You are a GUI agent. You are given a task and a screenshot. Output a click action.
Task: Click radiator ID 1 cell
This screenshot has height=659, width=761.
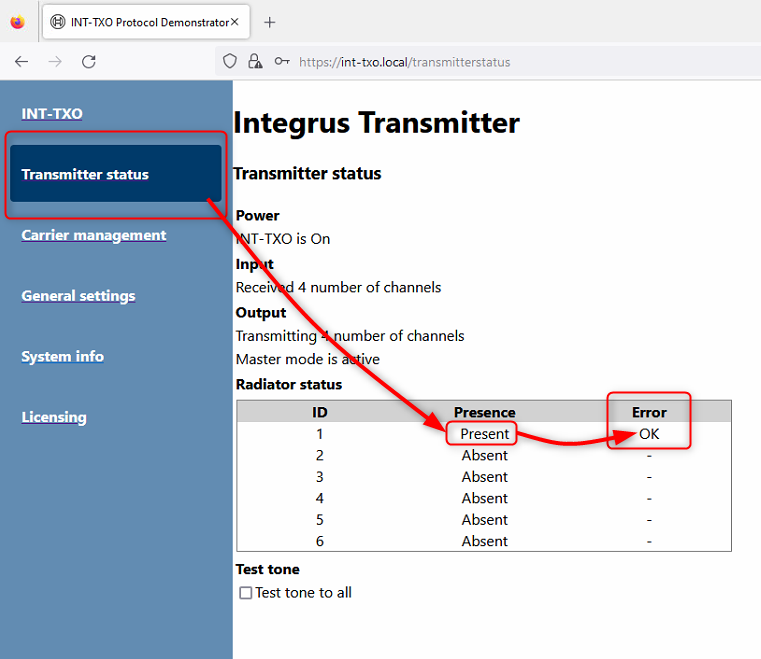click(x=319, y=434)
